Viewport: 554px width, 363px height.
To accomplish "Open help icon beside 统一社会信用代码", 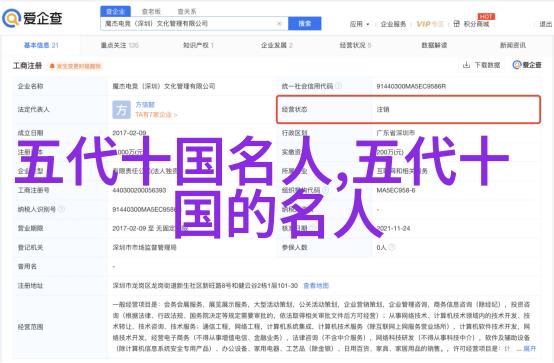I will (x=338, y=86).
